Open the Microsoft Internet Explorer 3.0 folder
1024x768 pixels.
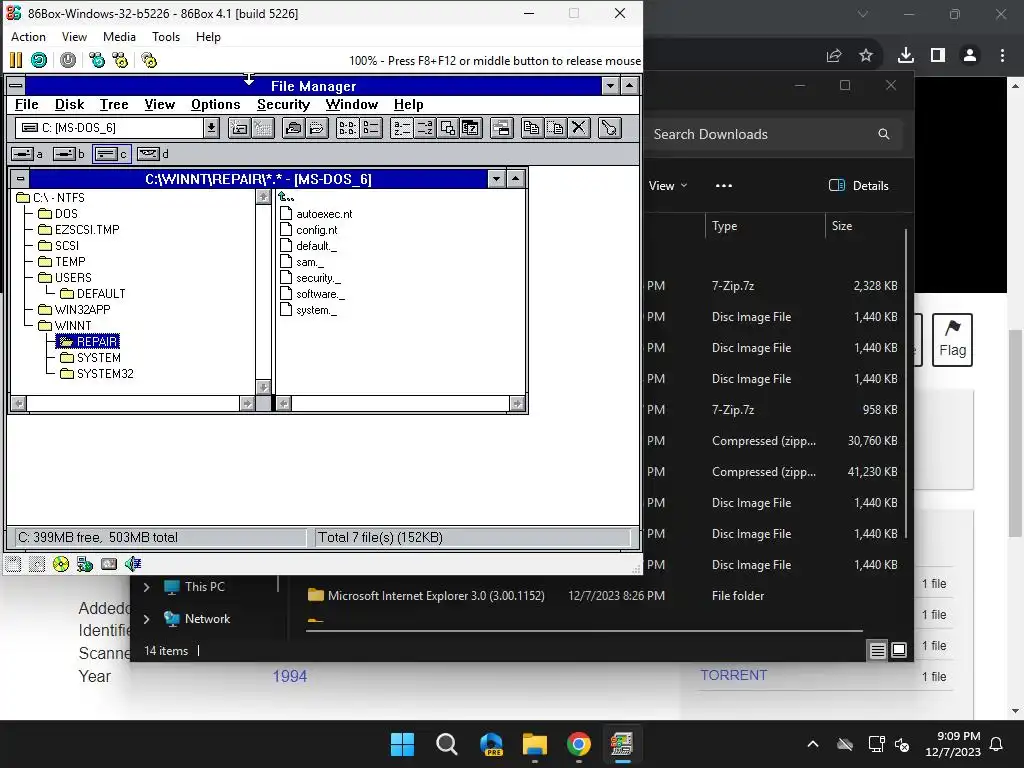(x=436, y=596)
